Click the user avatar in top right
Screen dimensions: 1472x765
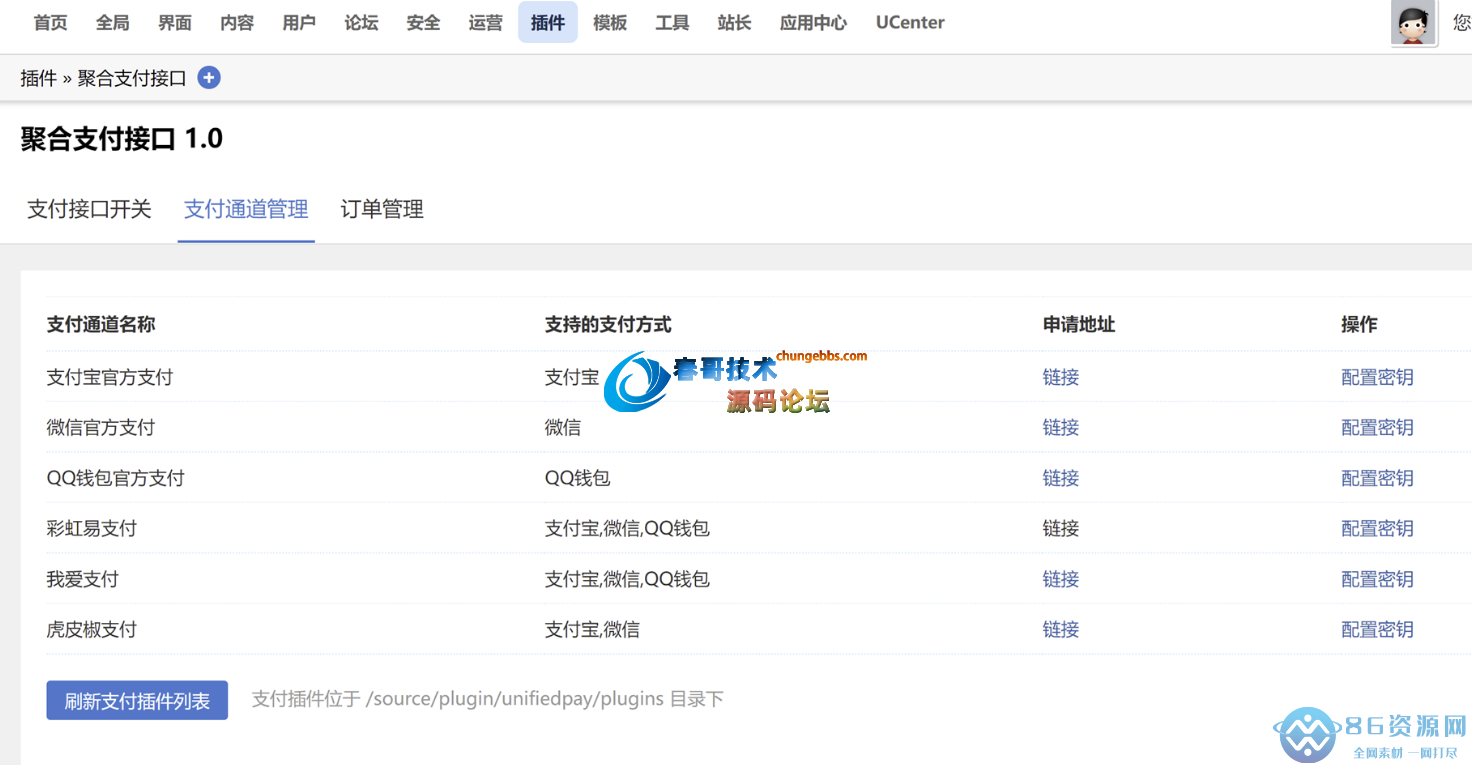pos(1413,22)
